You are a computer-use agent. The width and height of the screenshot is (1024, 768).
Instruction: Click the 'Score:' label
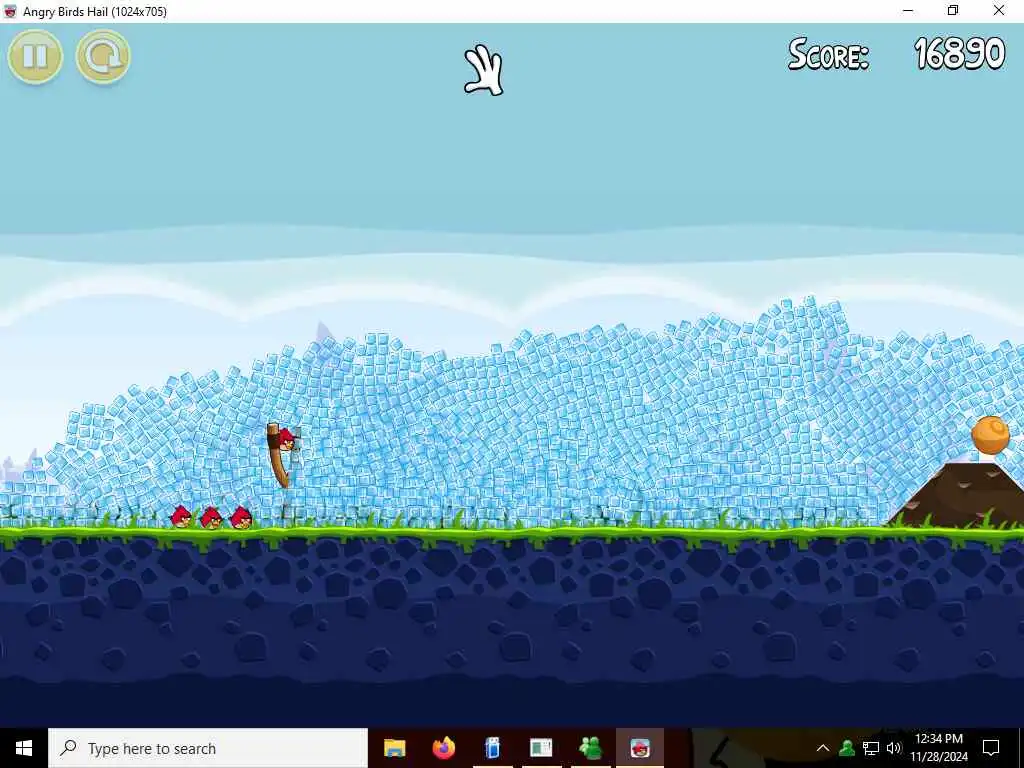828,54
